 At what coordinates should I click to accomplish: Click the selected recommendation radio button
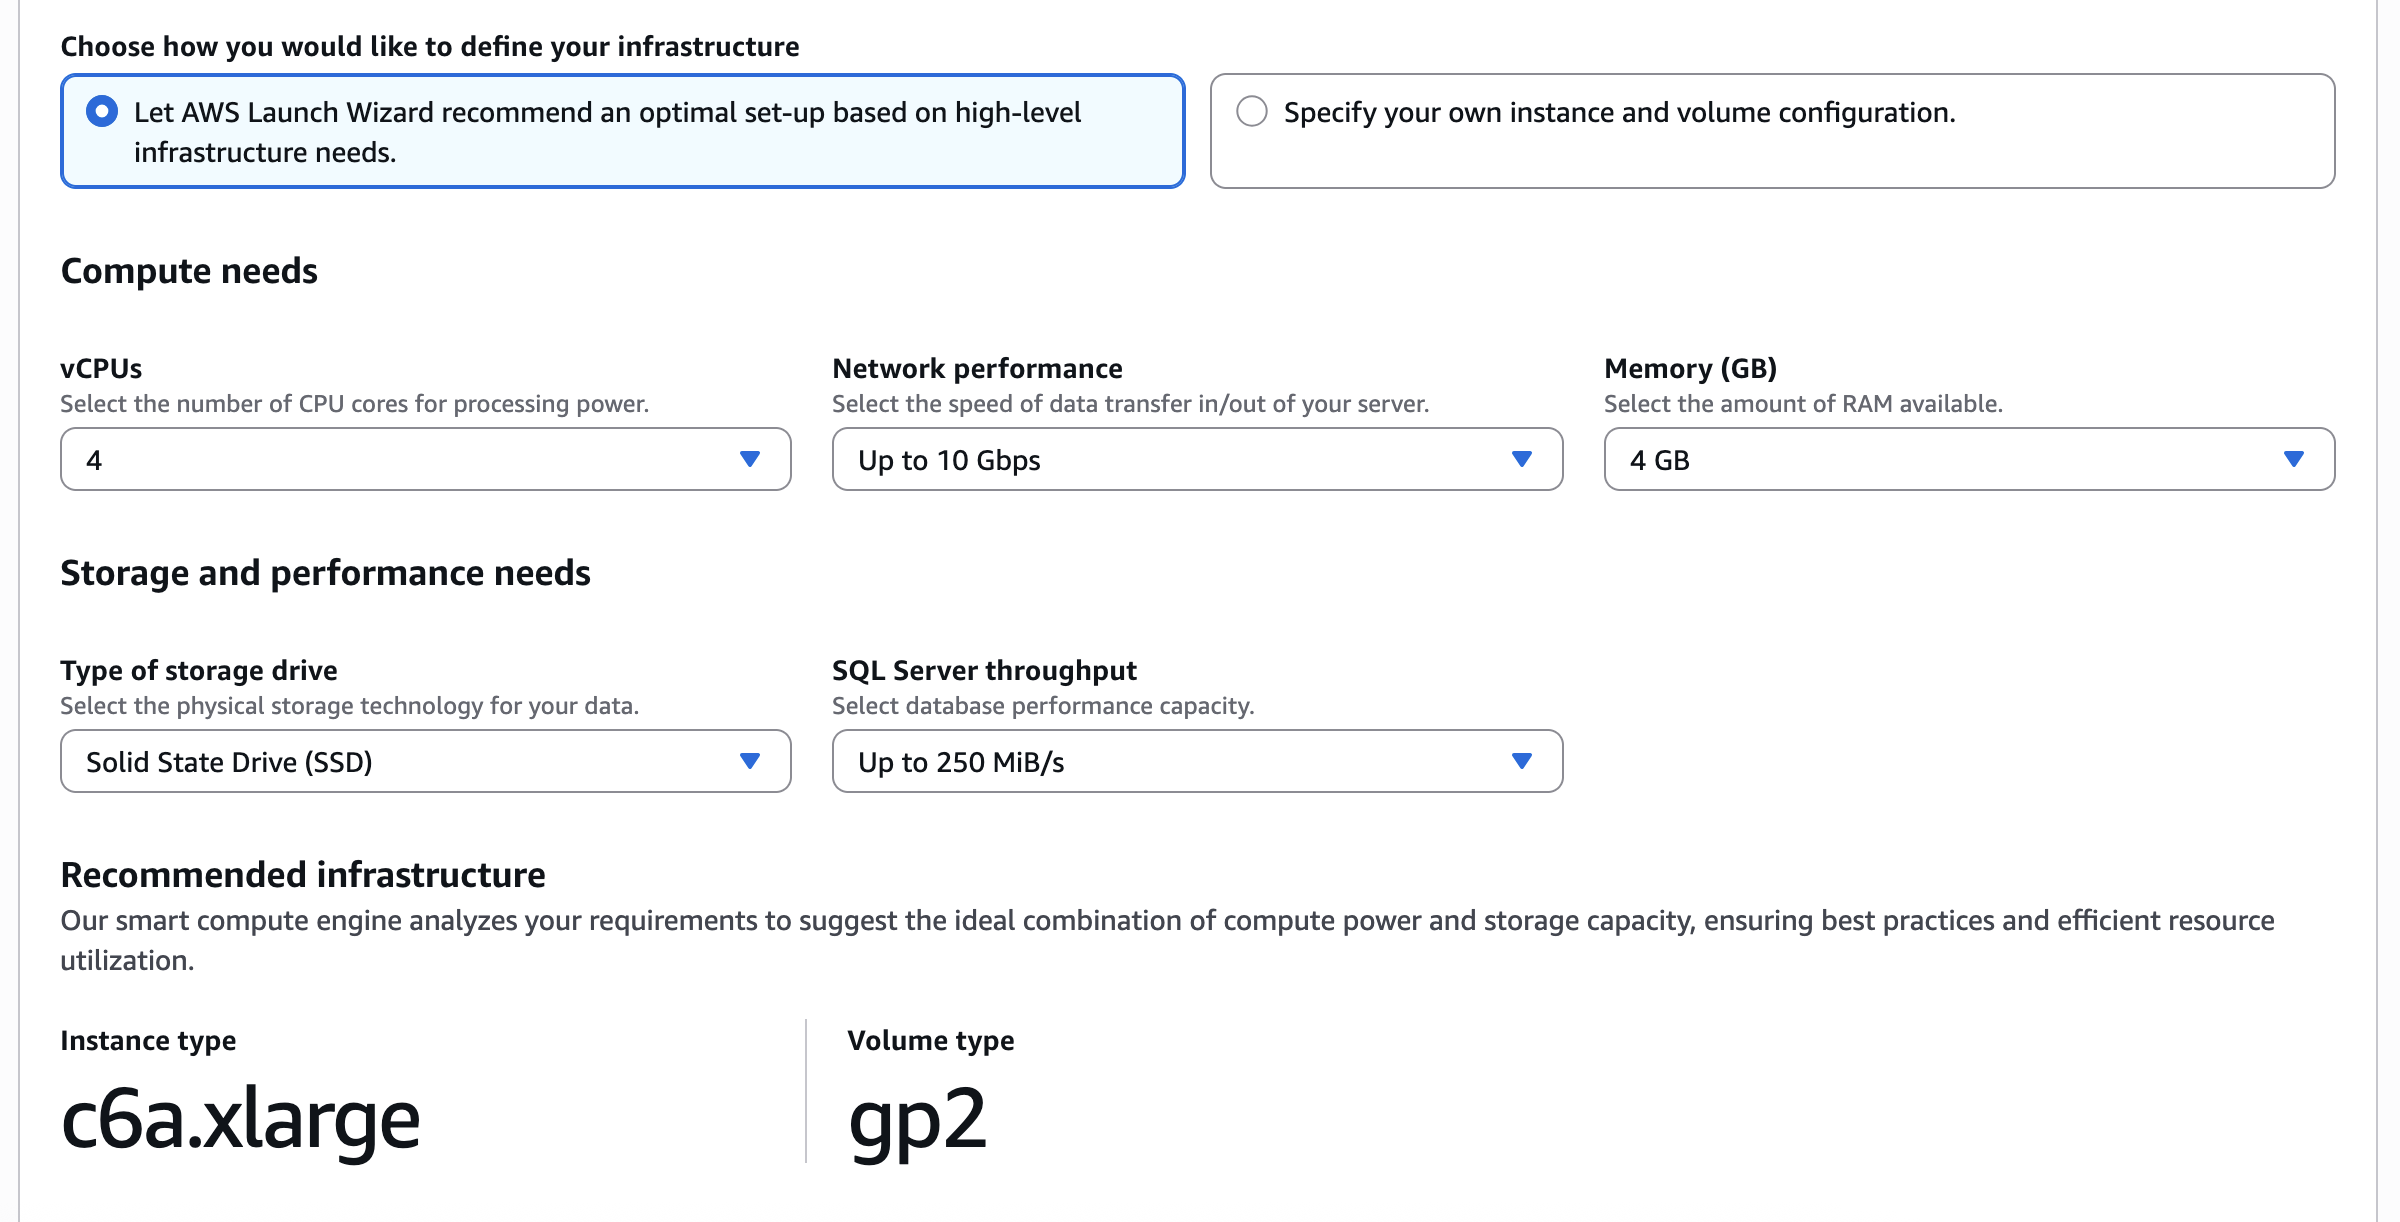103,112
